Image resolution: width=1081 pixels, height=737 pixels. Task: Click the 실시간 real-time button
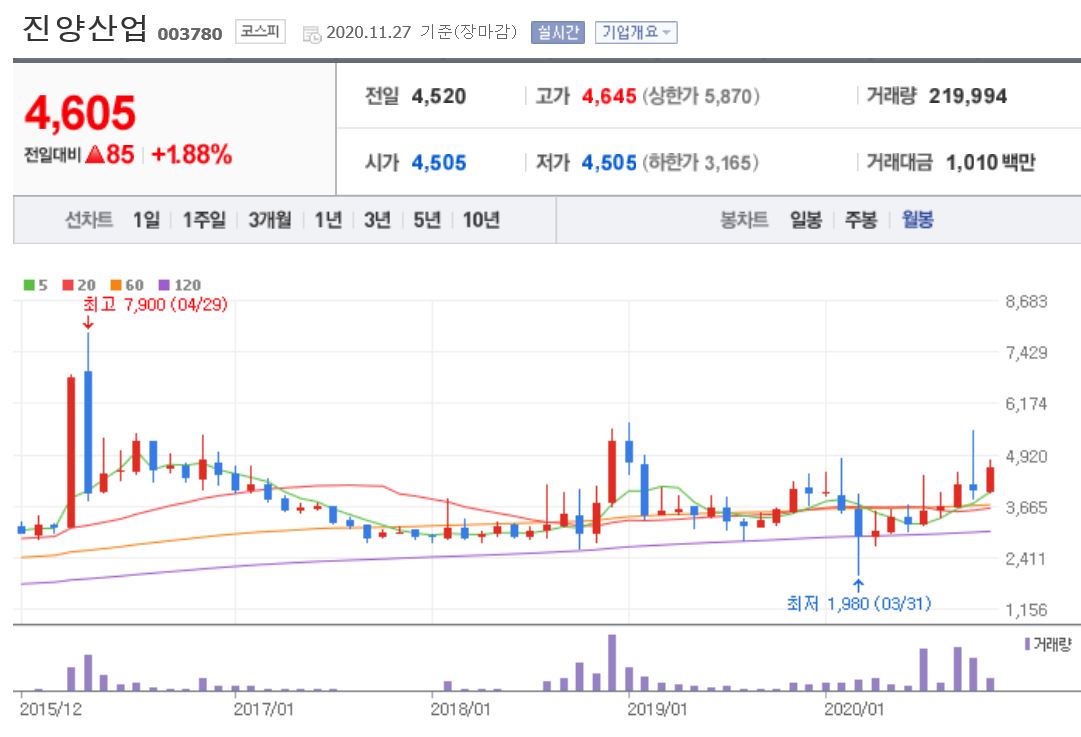(x=558, y=32)
